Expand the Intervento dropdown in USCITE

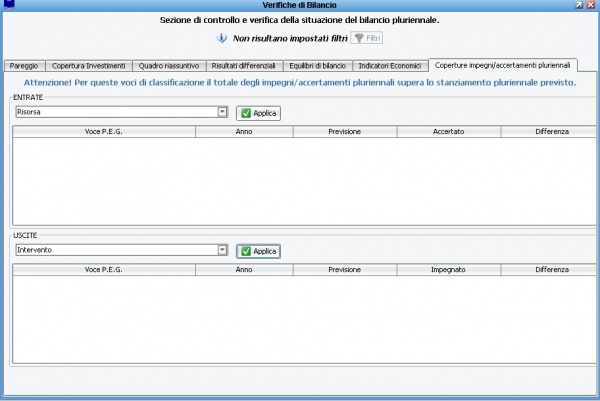pyautogui.click(x=222, y=250)
